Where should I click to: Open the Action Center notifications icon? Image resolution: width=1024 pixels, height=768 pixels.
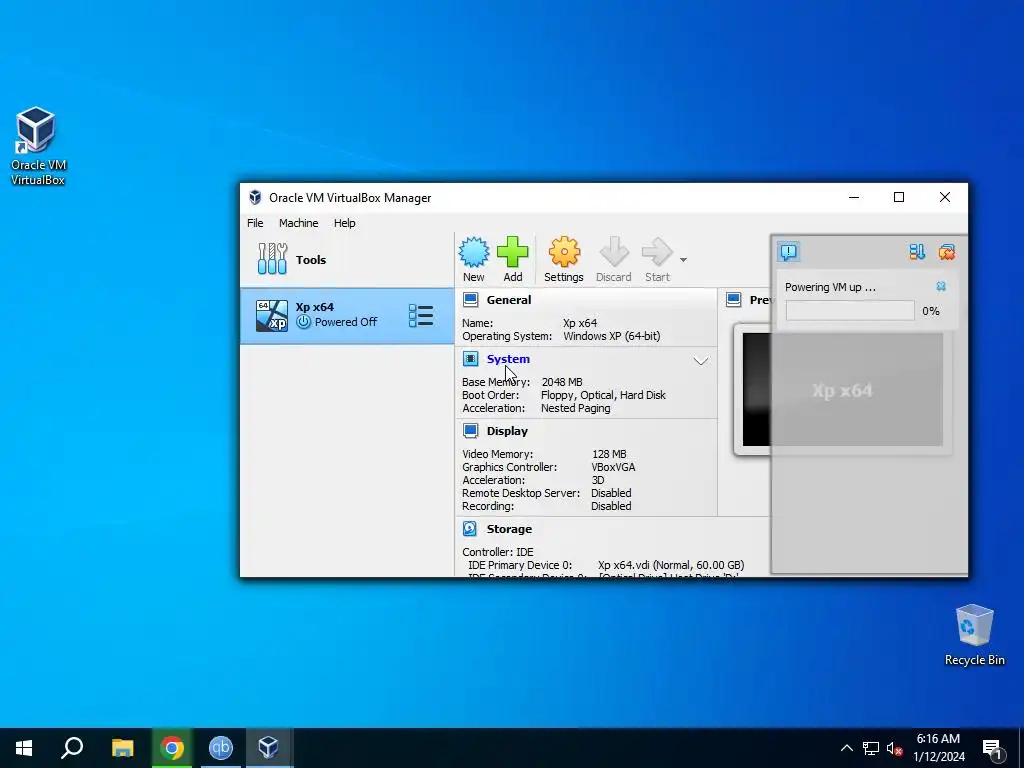993,748
